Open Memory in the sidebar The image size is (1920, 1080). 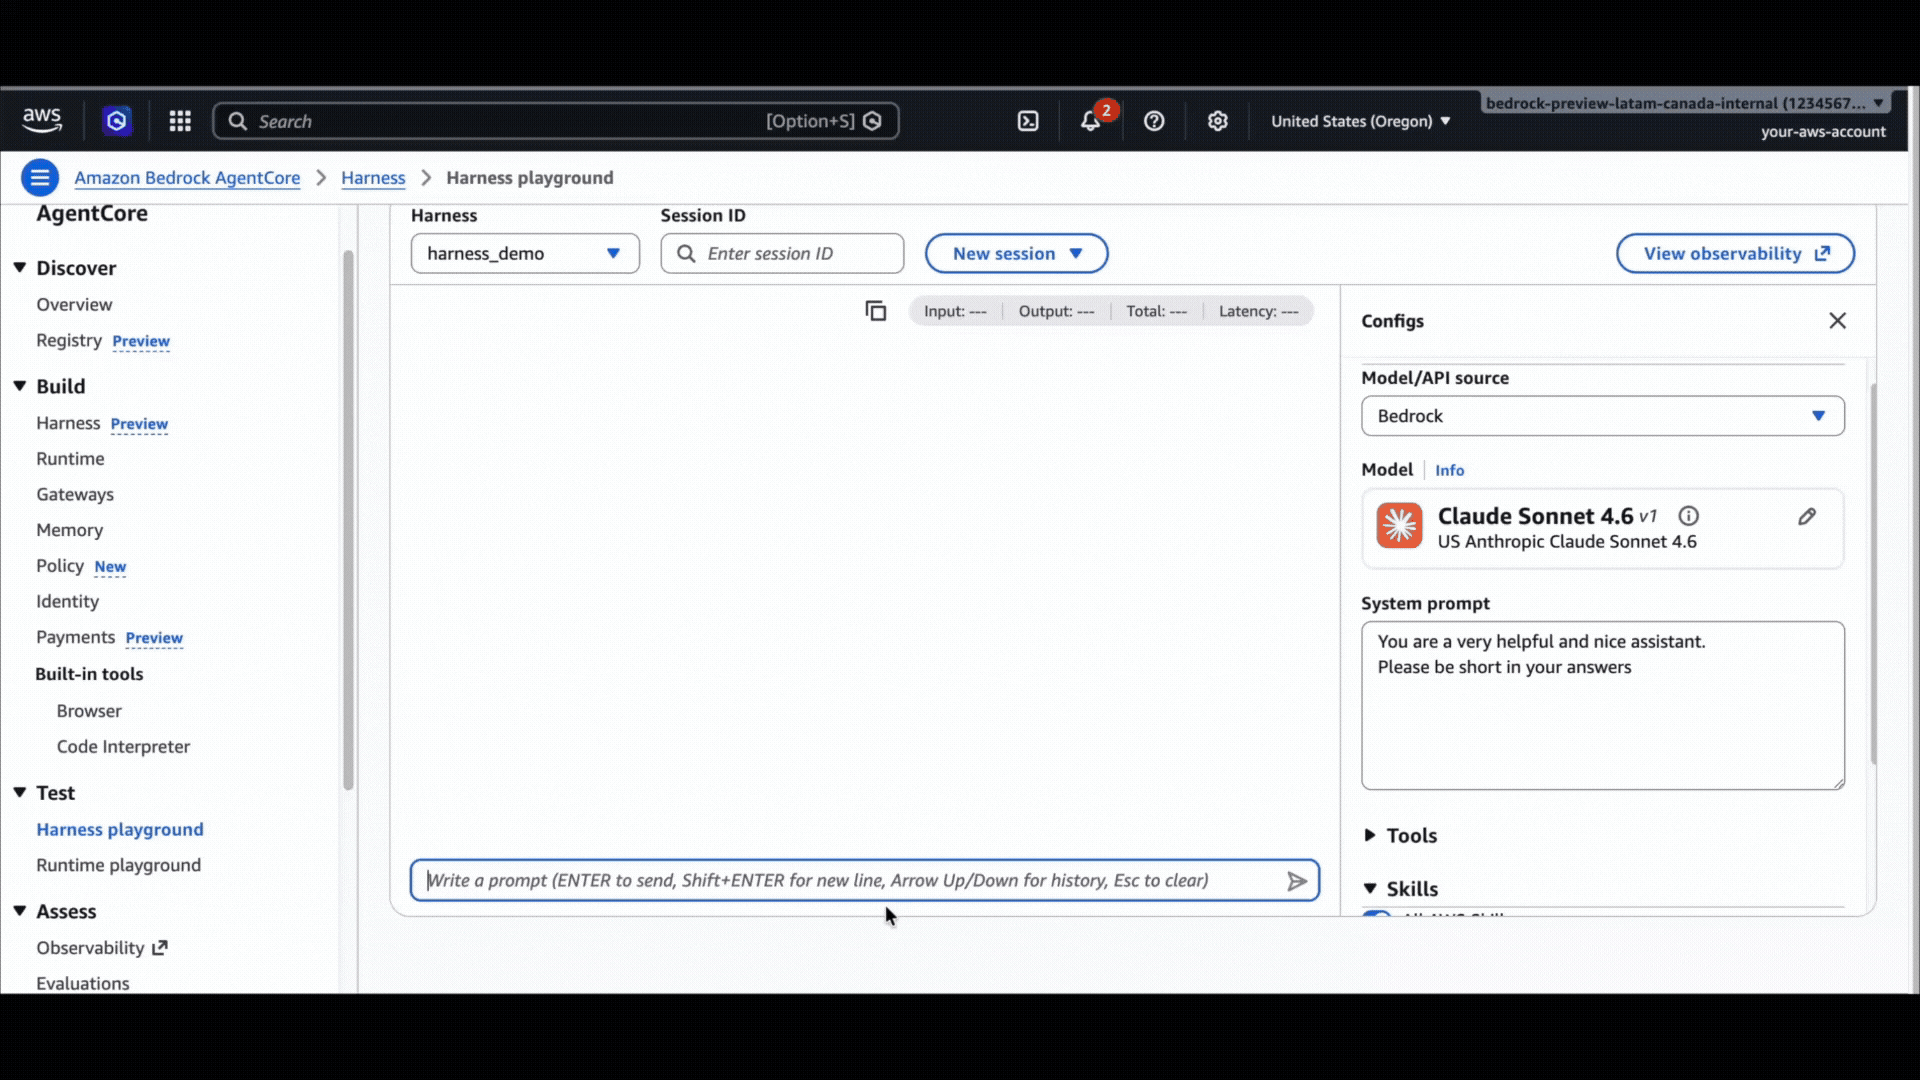click(69, 530)
